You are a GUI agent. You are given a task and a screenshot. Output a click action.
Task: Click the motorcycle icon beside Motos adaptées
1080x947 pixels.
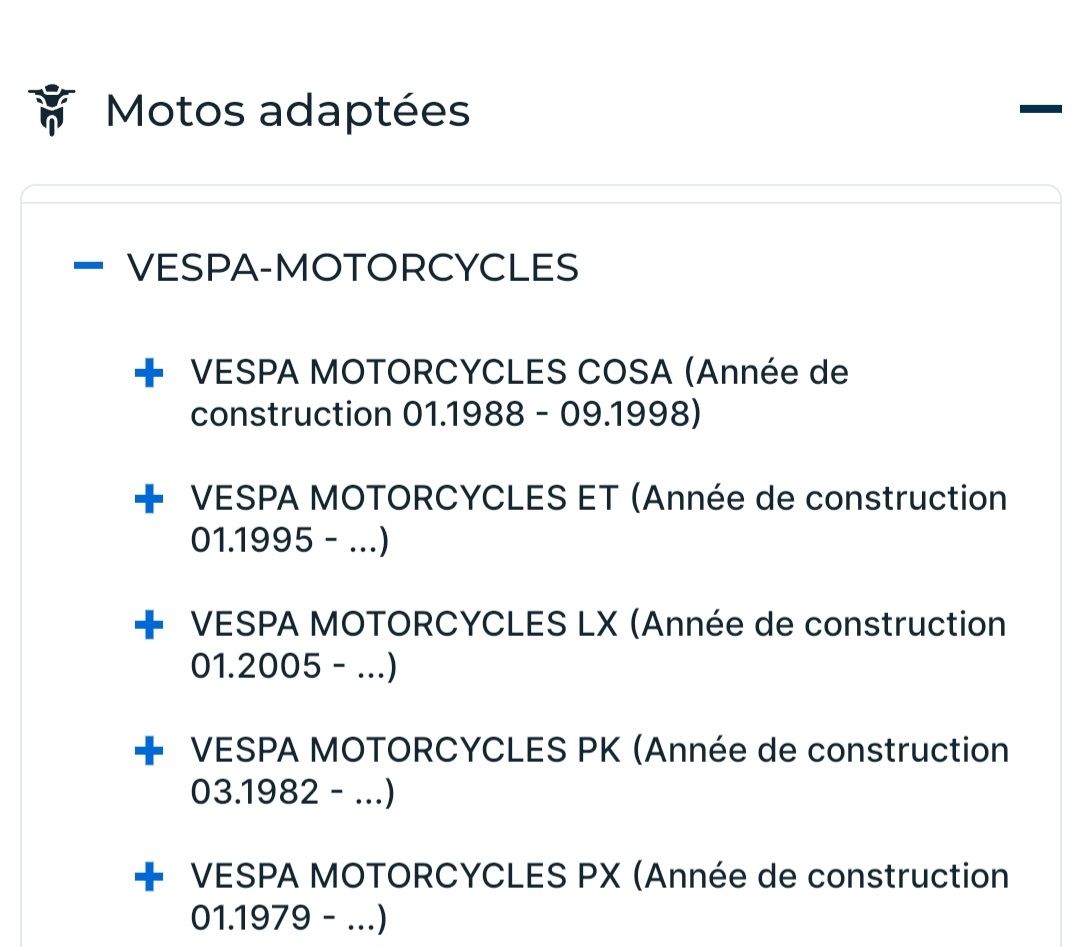coord(51,110)
